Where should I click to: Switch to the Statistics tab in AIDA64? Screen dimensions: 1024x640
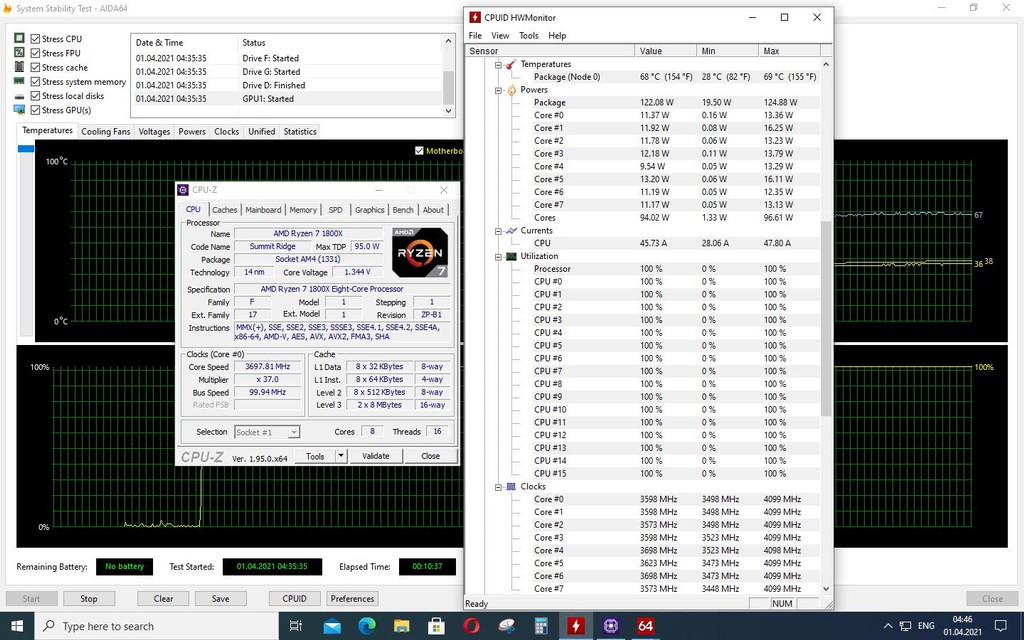[300, 131]
